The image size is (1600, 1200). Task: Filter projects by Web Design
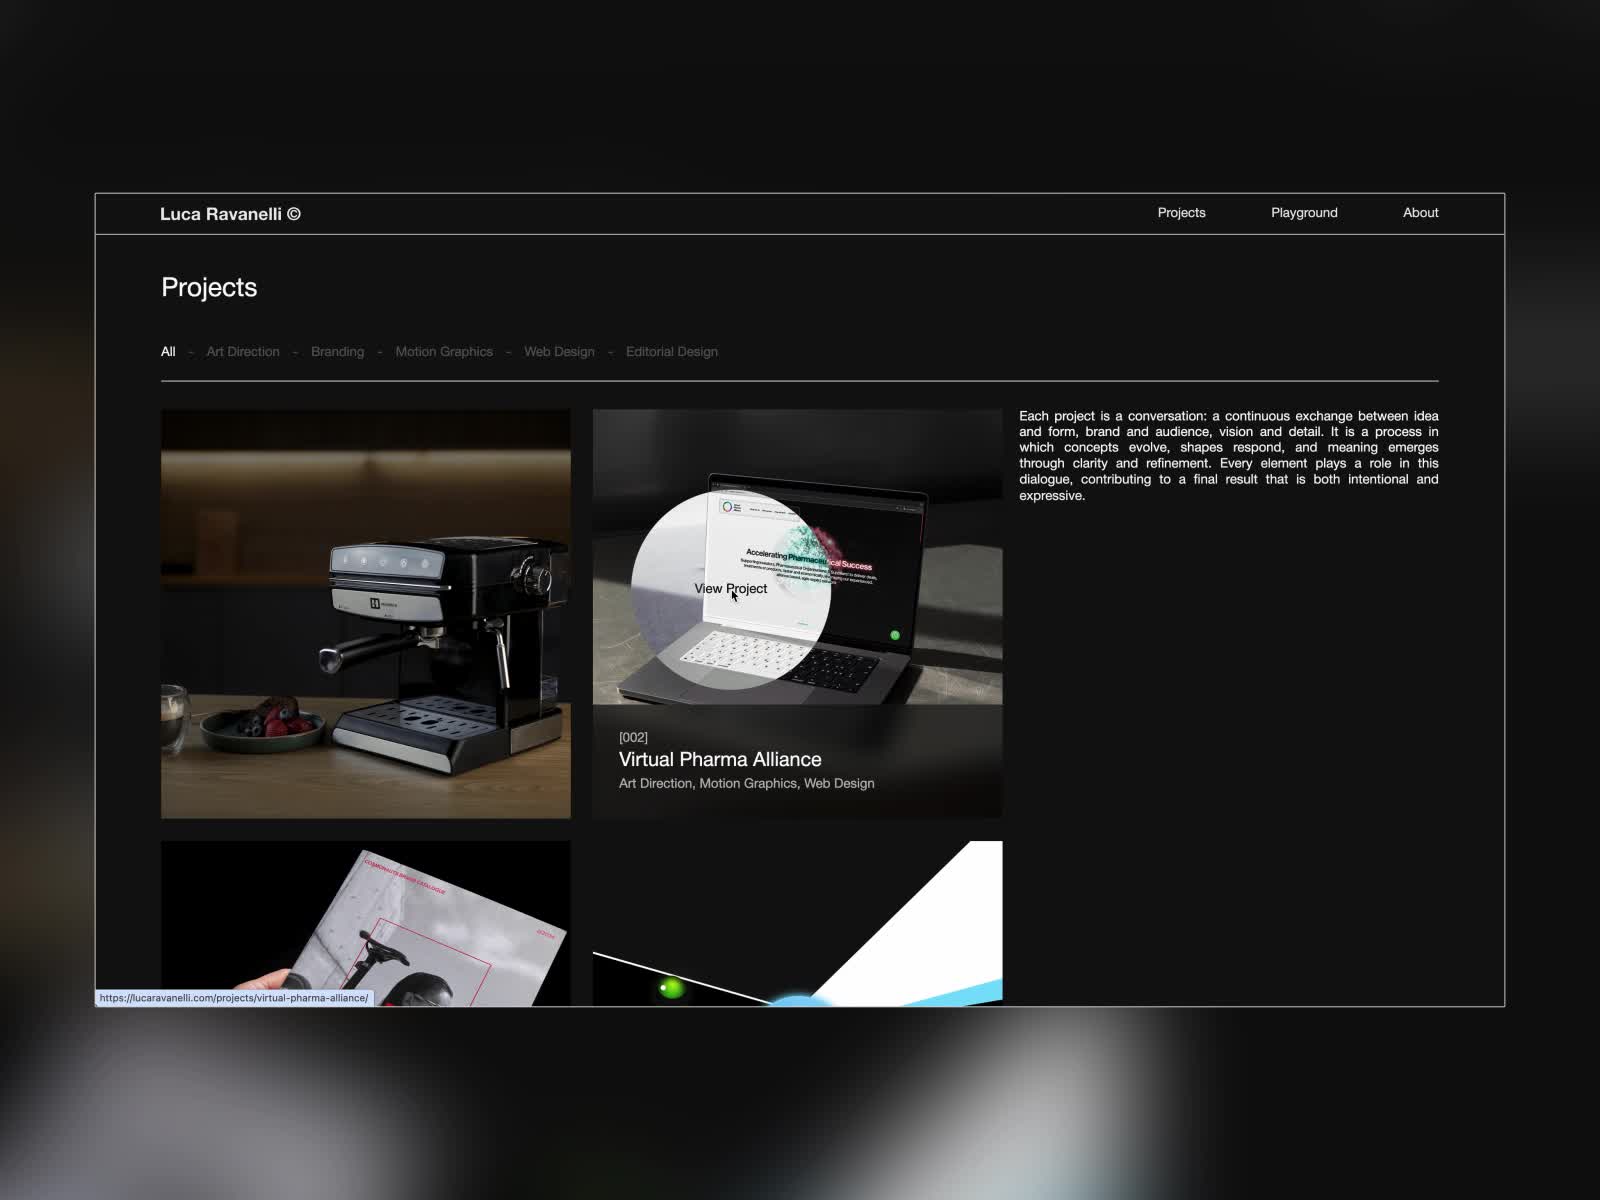(559, 352)
